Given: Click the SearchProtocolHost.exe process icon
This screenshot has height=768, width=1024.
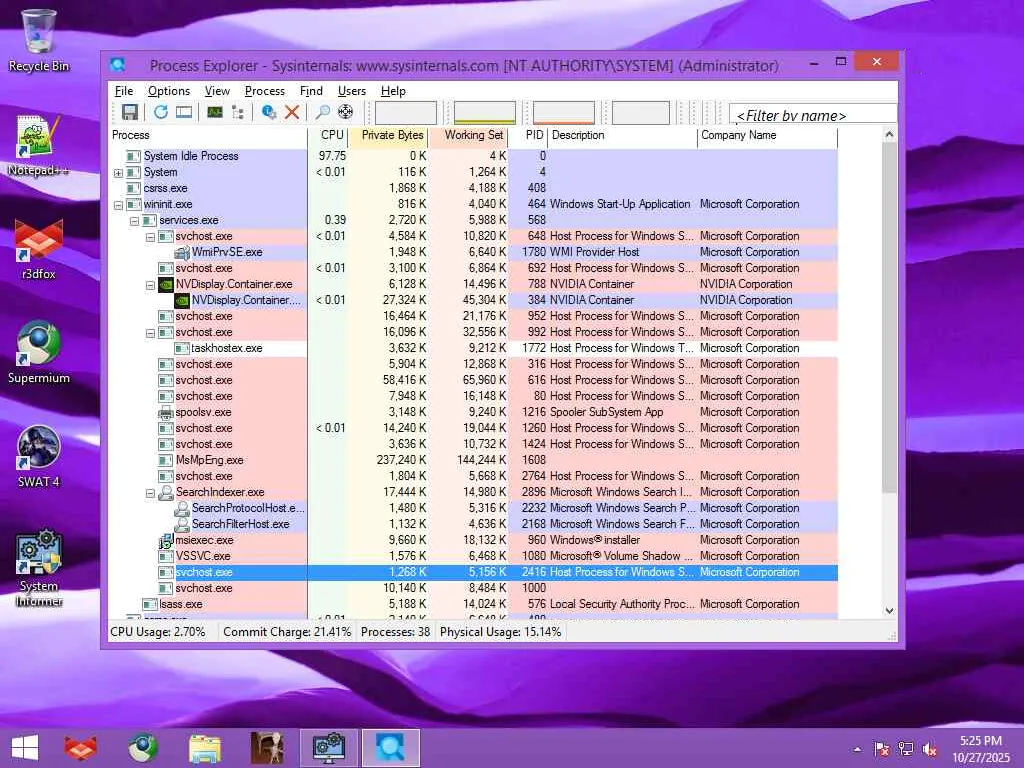Looking at the screenshot, I should tap(182, 509).
